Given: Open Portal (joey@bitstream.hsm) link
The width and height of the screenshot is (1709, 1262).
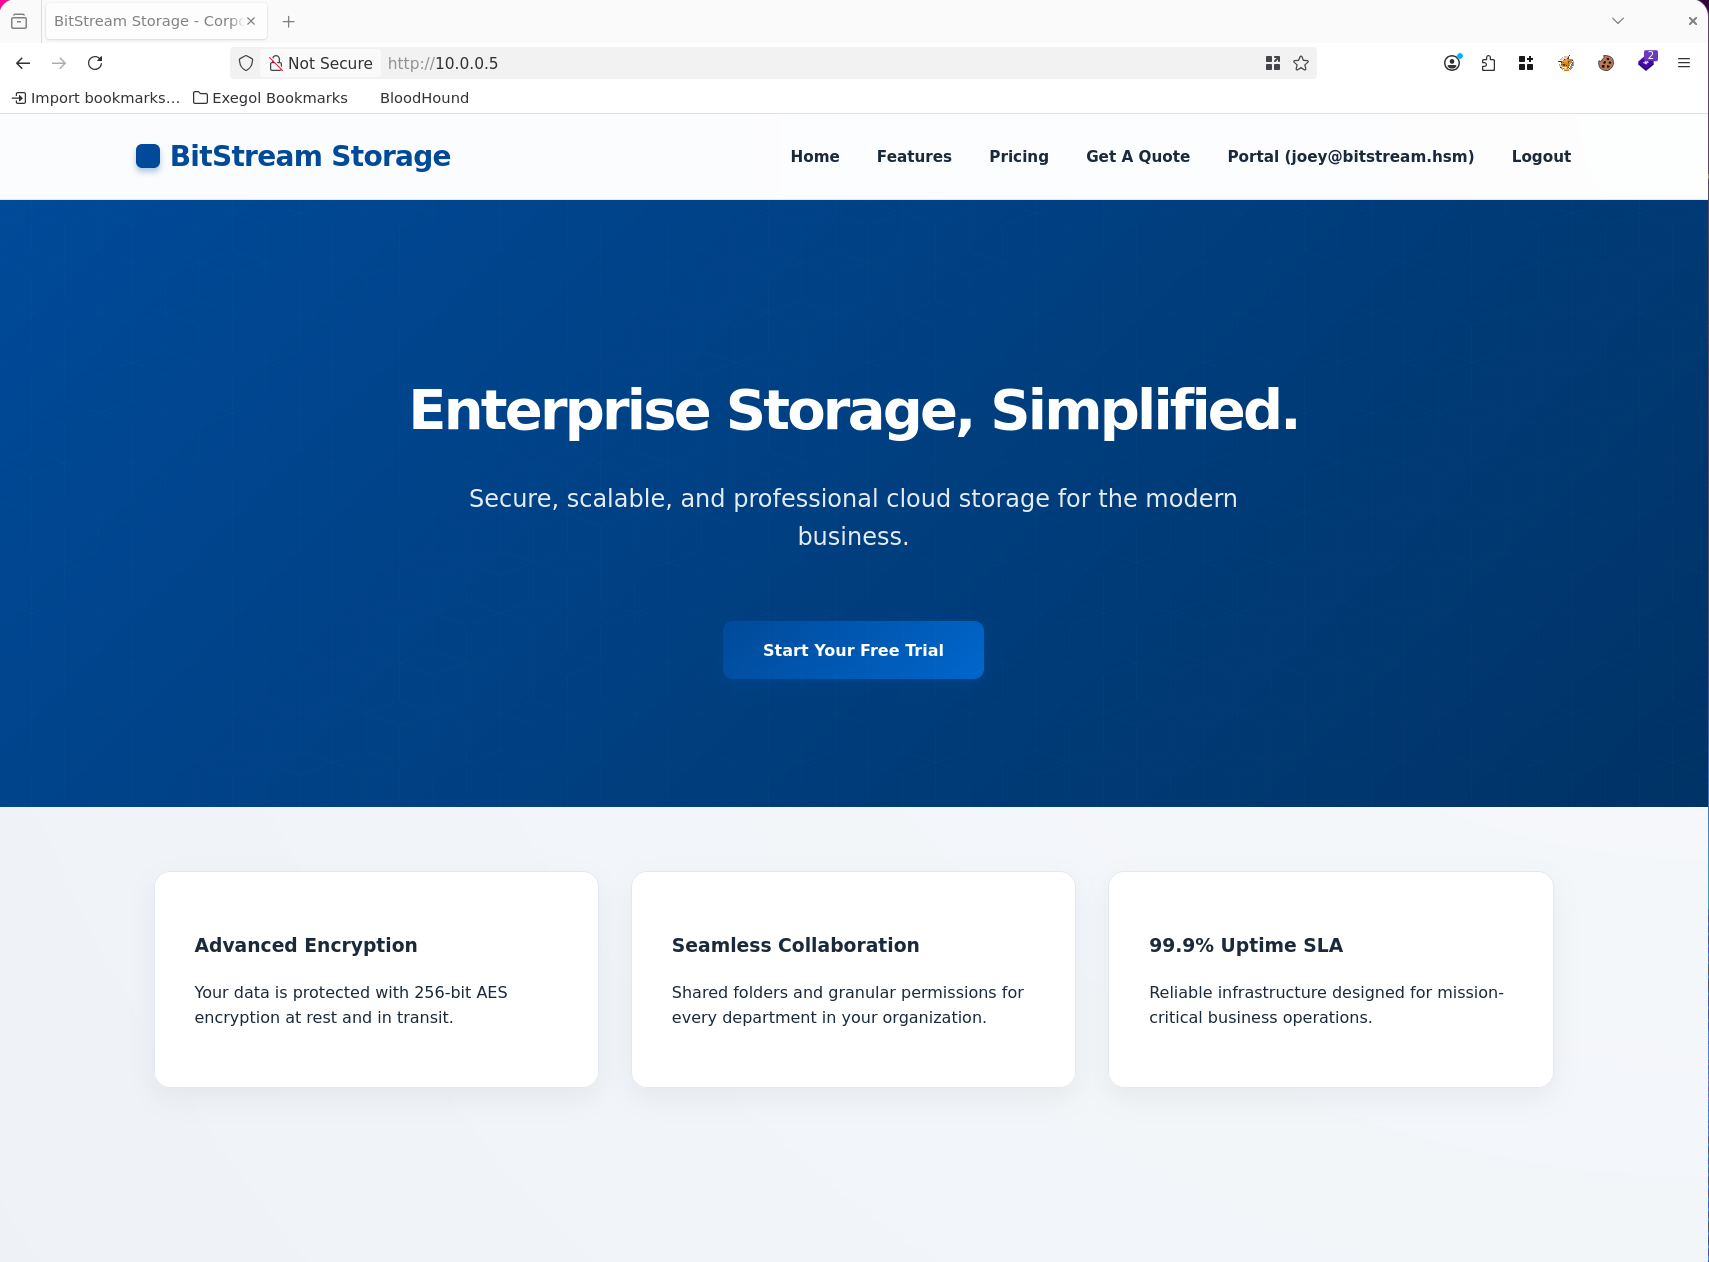Looking at the screenshot, I should [x=1351, y=156].
